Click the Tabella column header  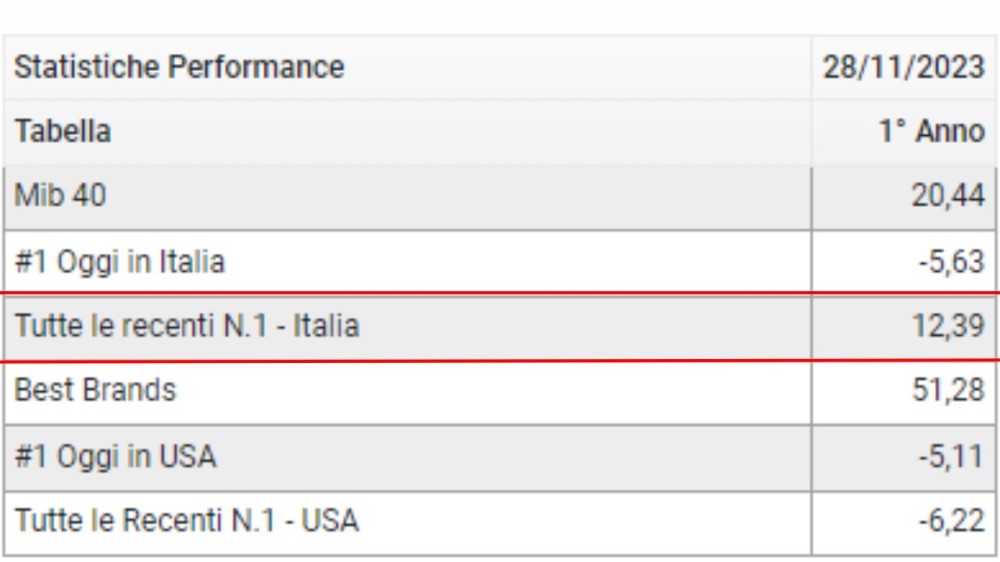pyautogui.click(x=63, y=132)
